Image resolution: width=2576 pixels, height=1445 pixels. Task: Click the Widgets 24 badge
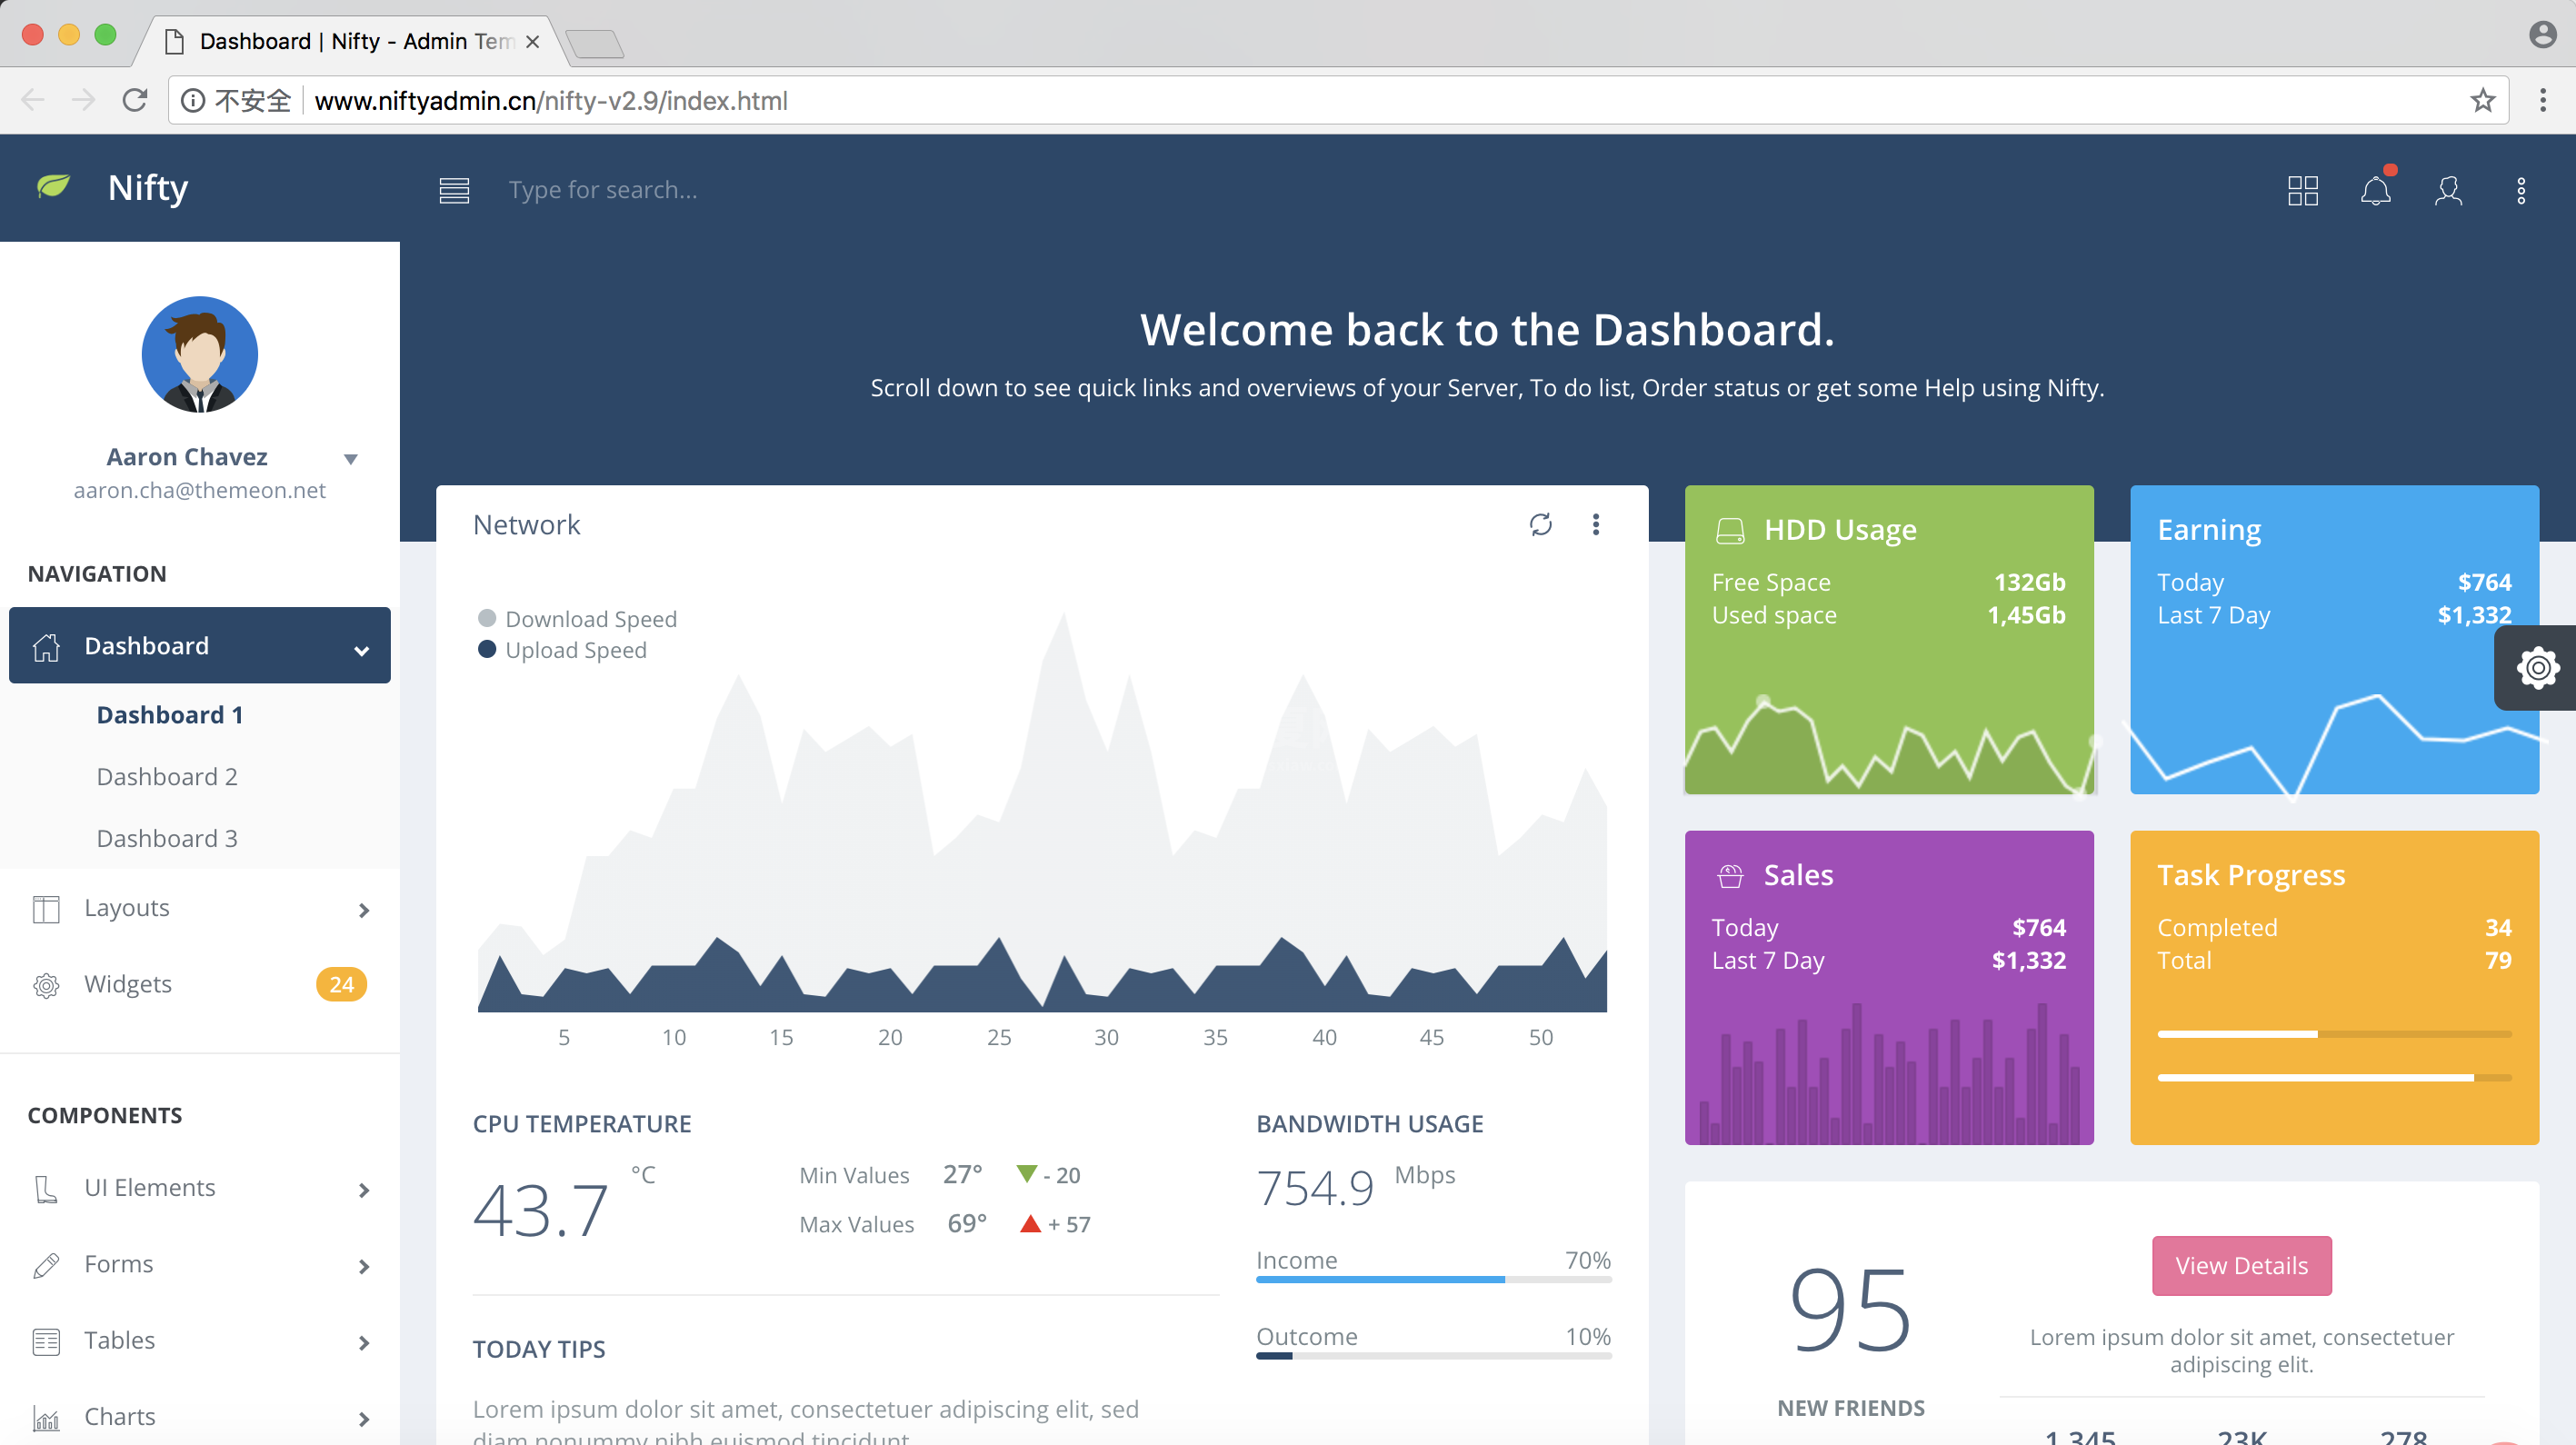pyautogui.click(x=341, y=985)
